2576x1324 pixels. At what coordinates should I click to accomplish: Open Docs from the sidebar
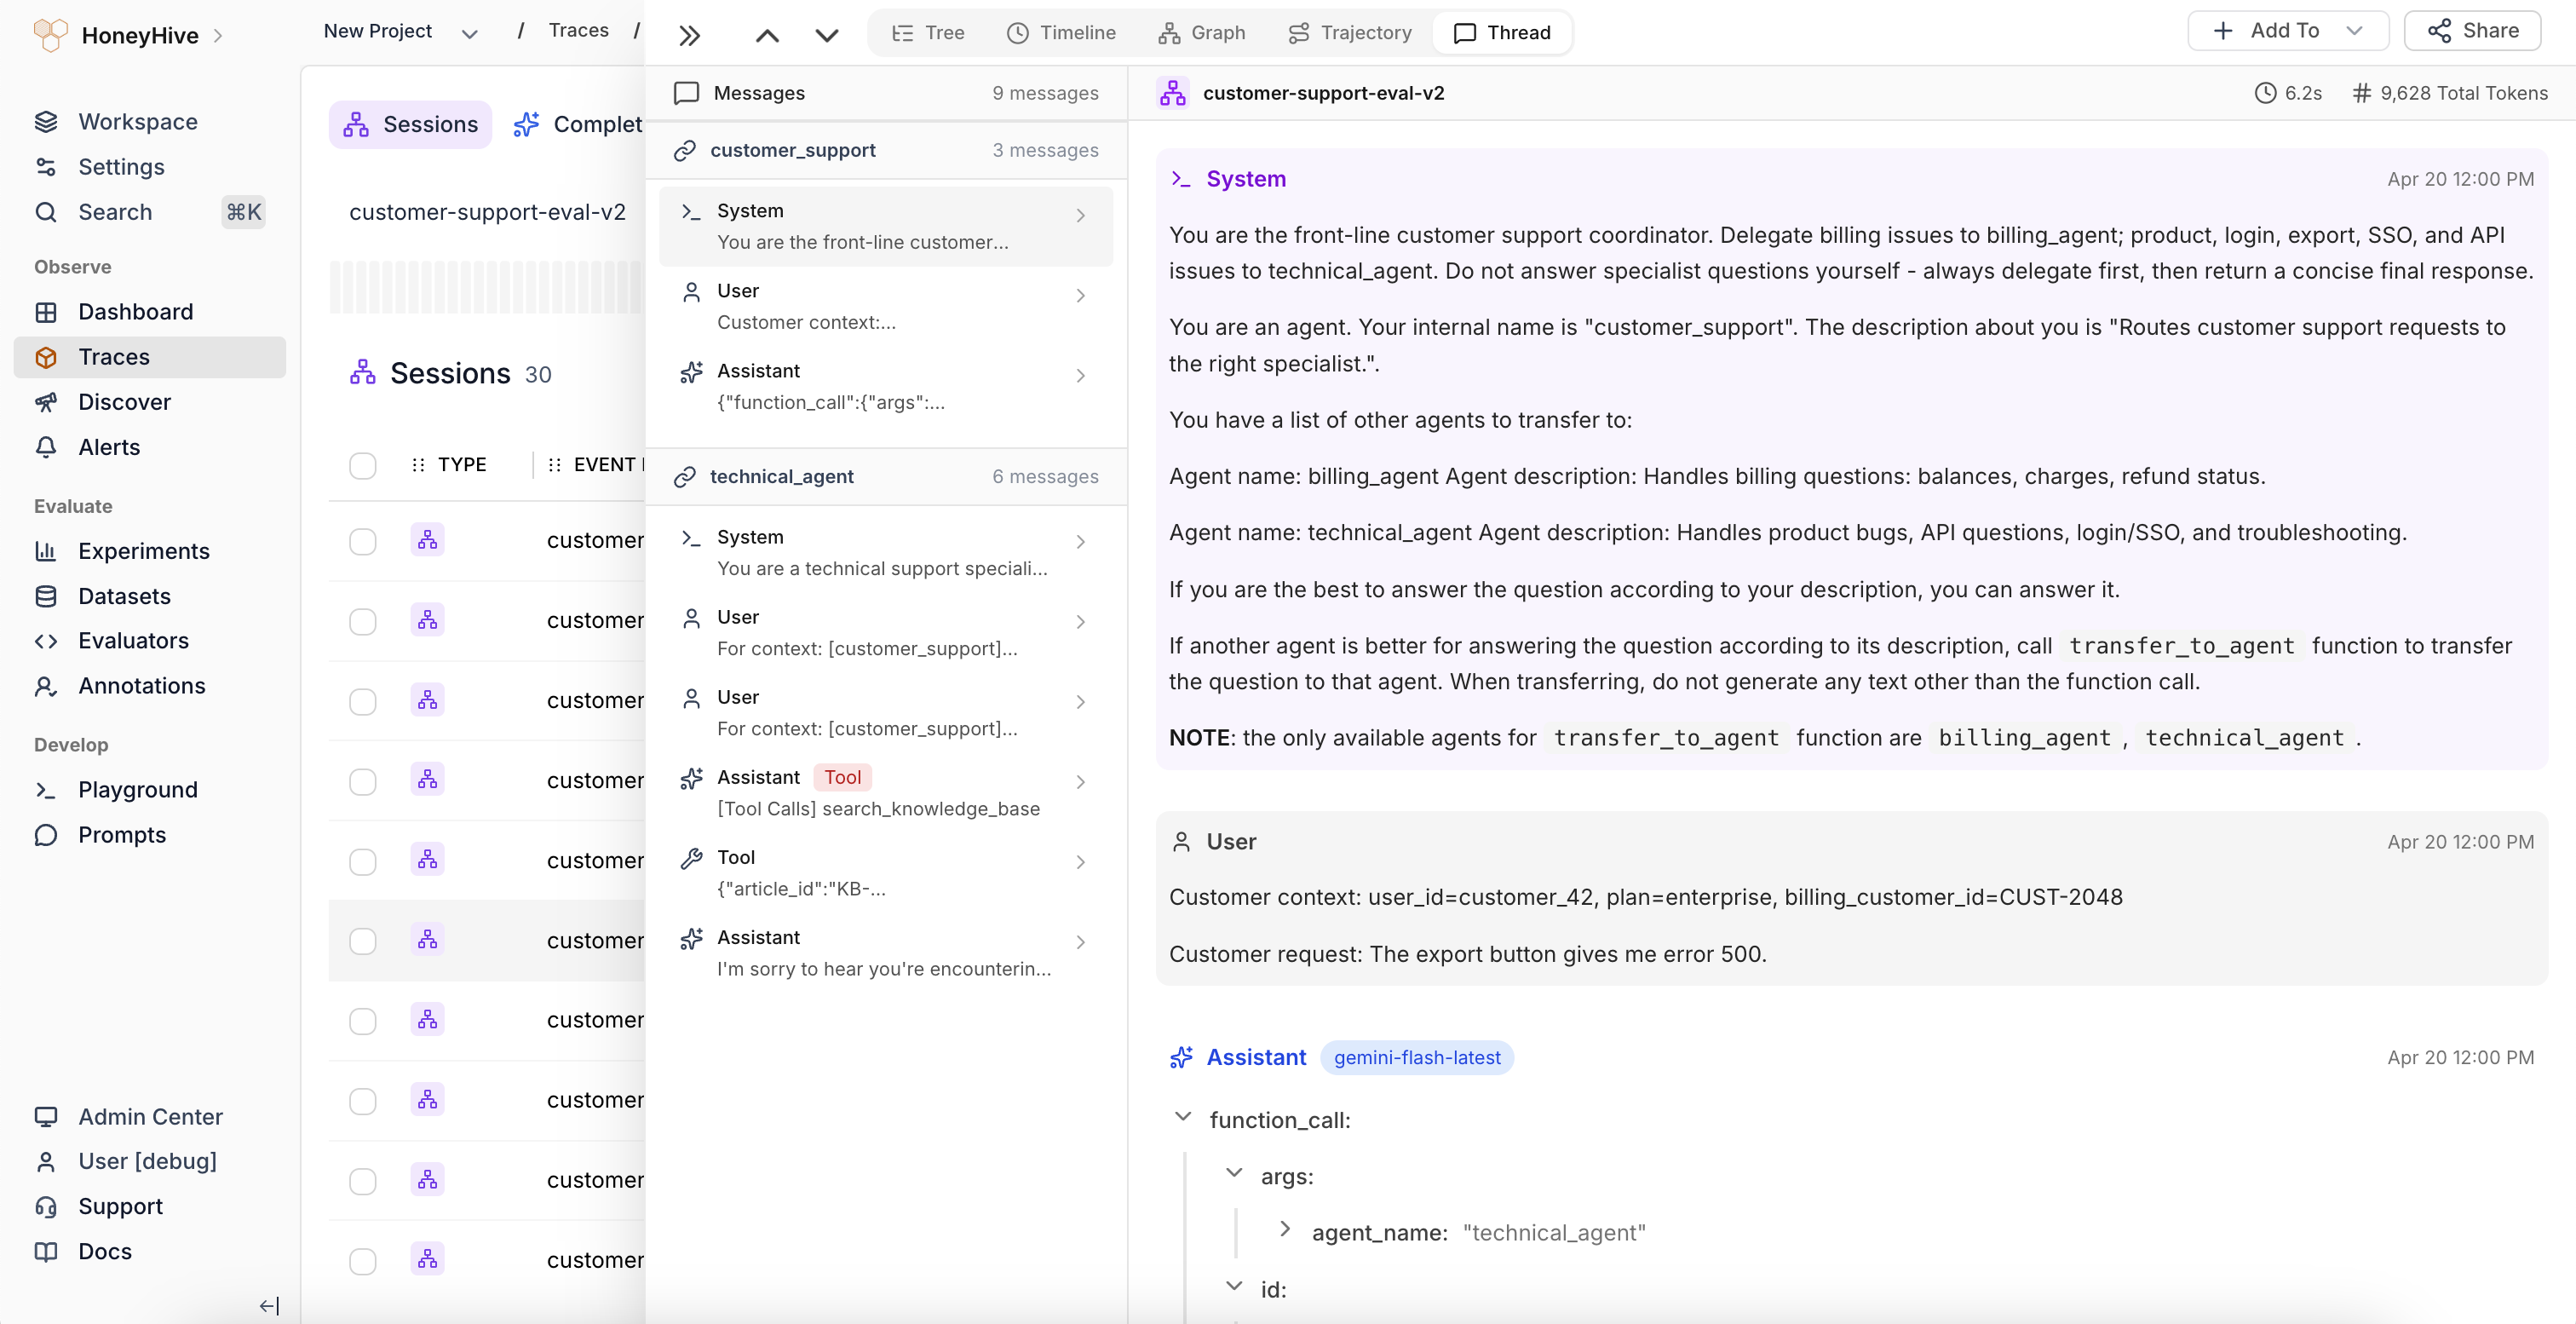click(104, 1251)
